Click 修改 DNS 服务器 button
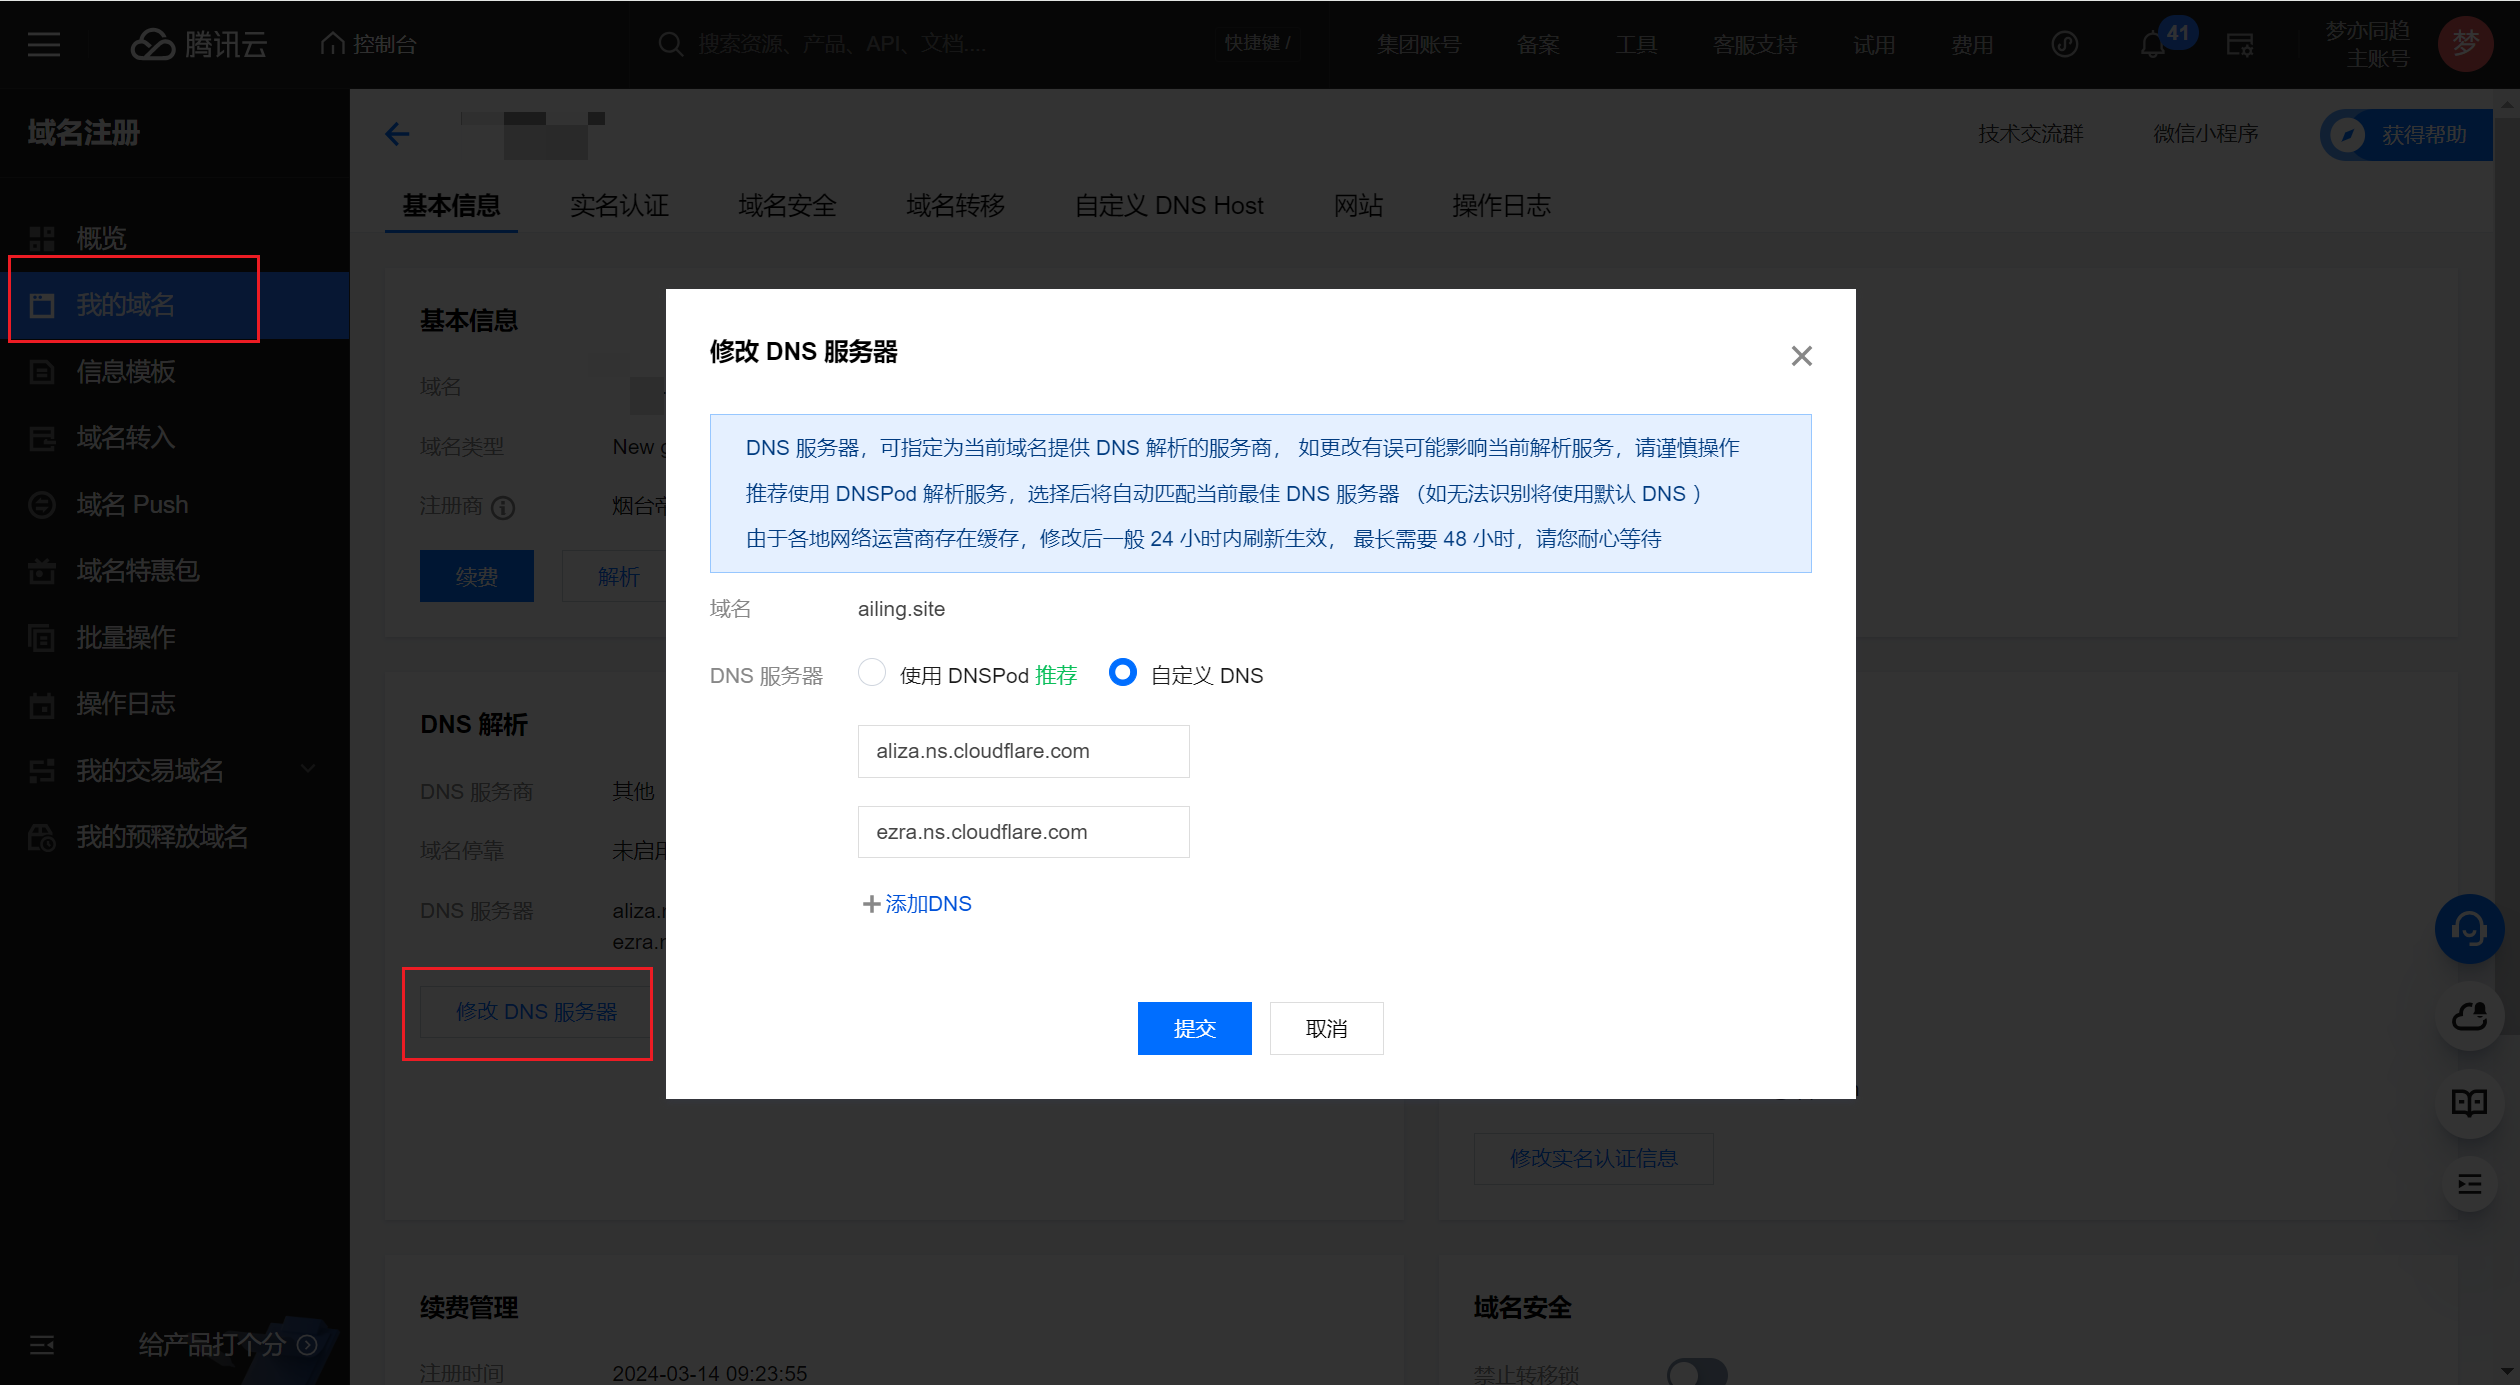Viewport: 2520px width, 1385px height. click(537, 1012)
